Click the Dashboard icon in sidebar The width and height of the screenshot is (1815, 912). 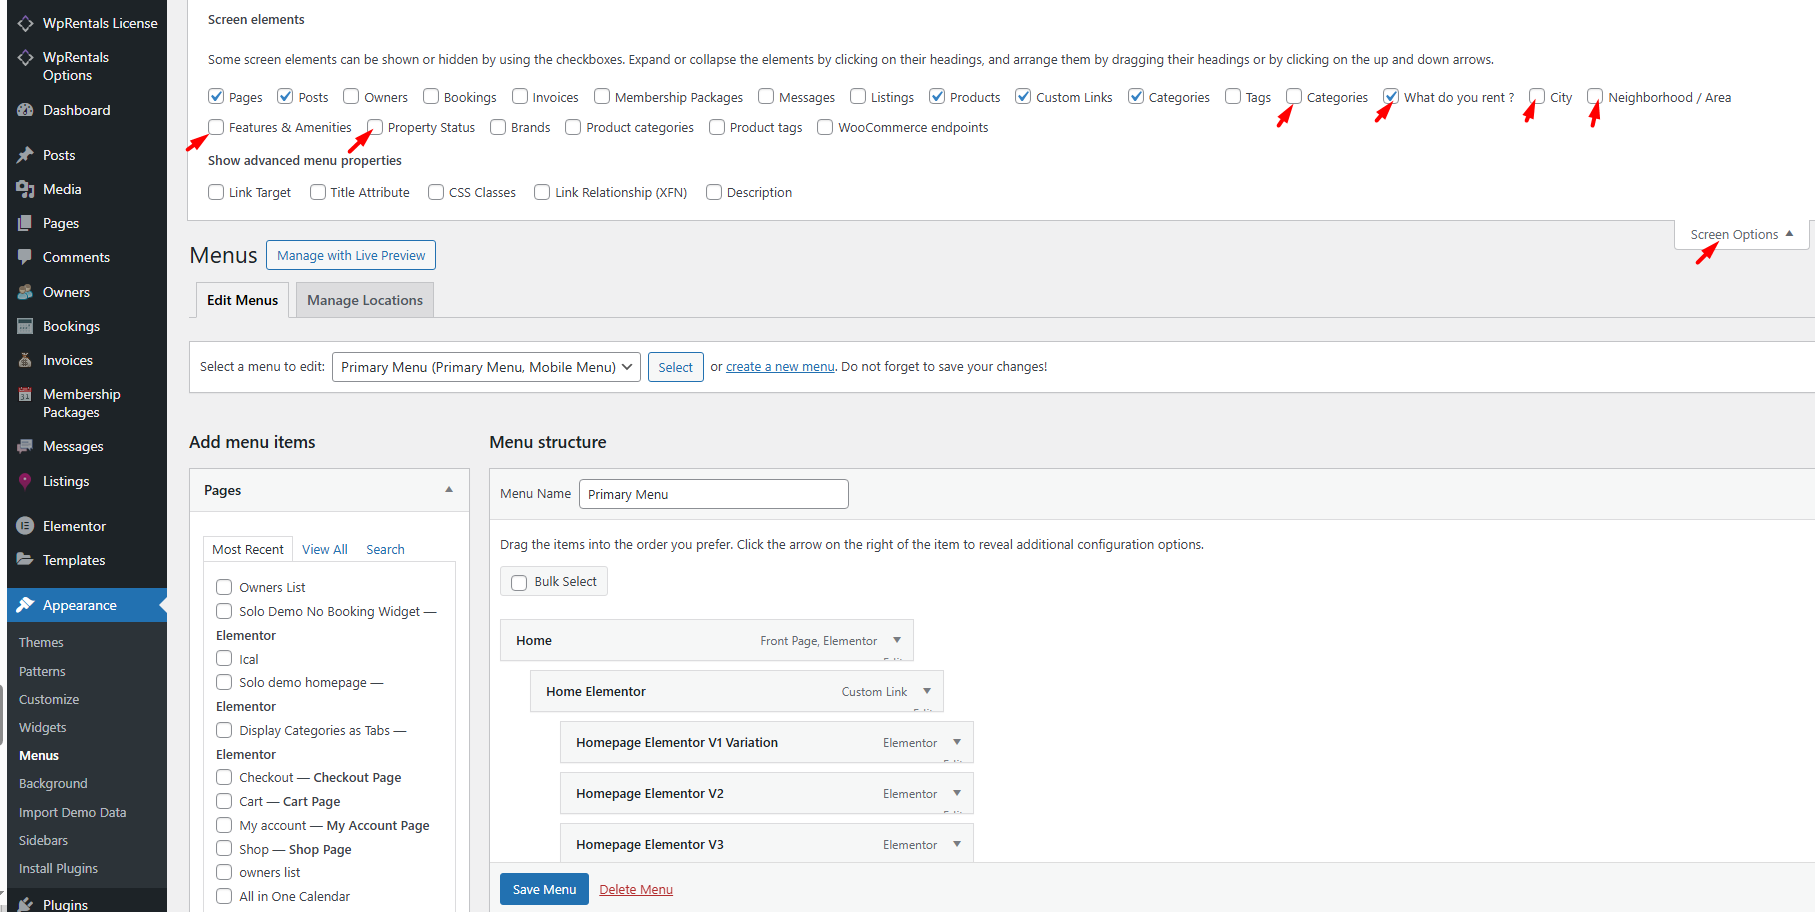click(x=25, y=110)
